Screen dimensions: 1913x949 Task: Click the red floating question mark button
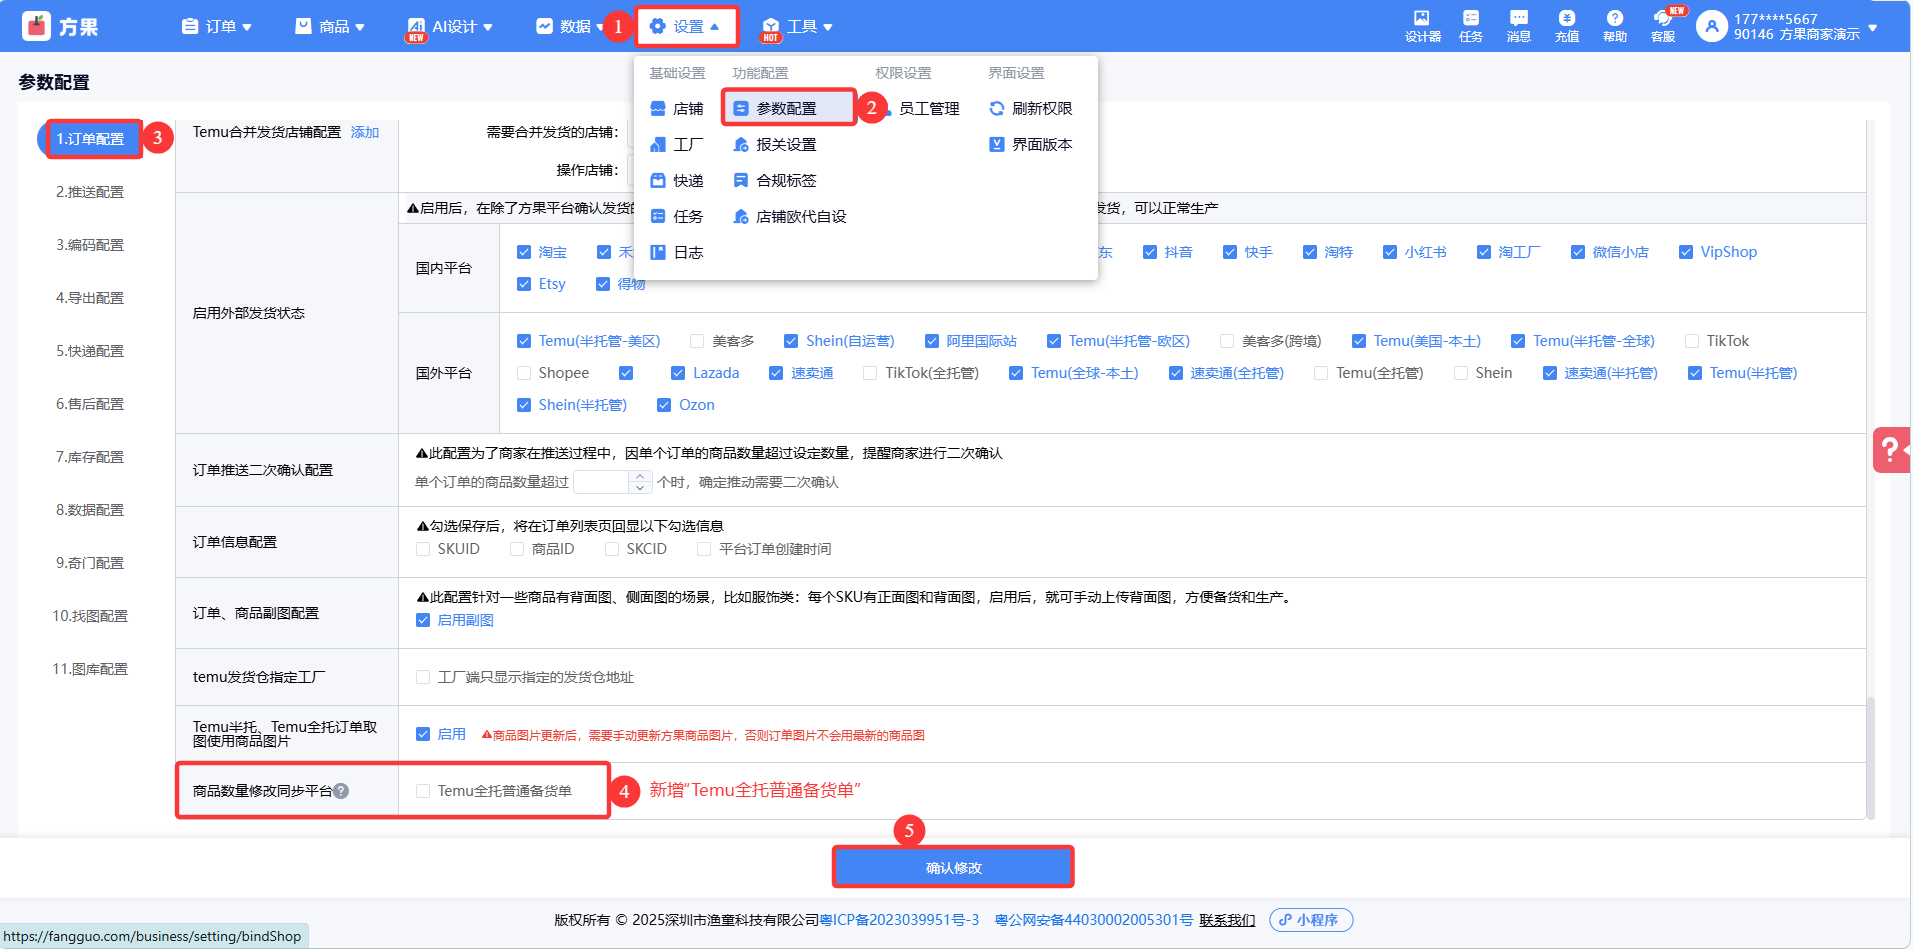pyautogui.click(x=1890, y=450)
